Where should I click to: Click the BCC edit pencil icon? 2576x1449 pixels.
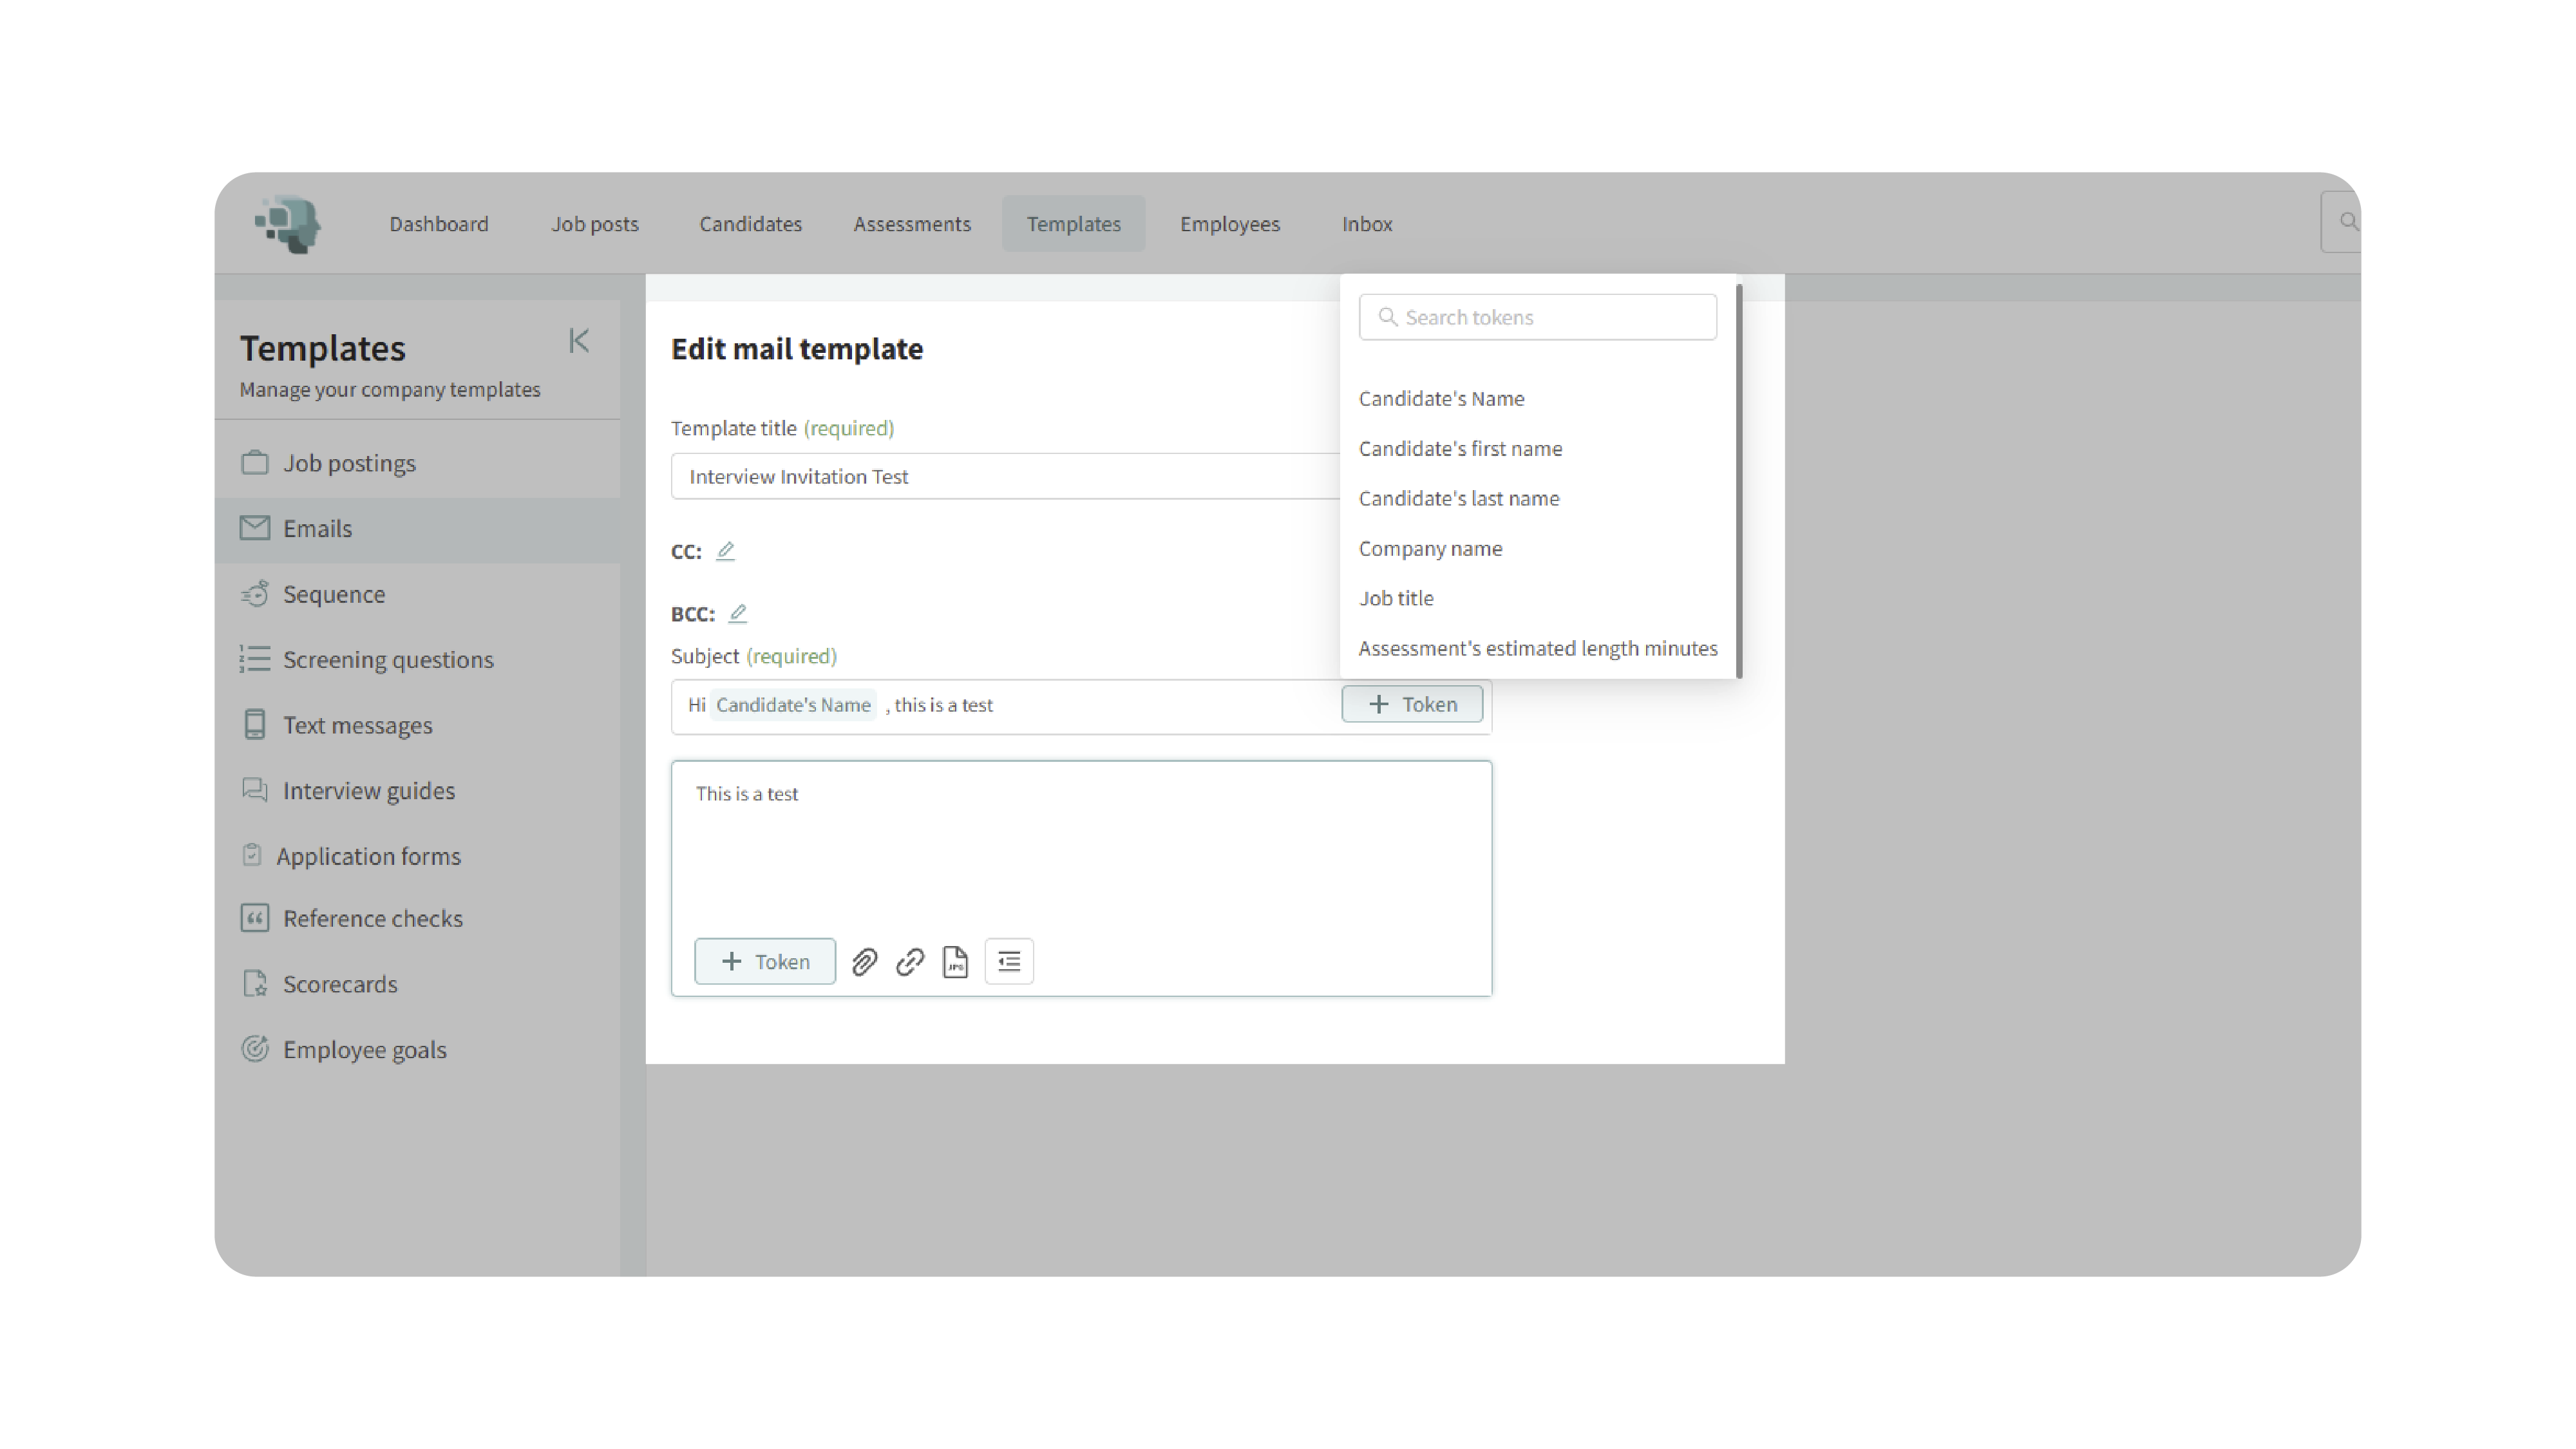coord(738,613)
